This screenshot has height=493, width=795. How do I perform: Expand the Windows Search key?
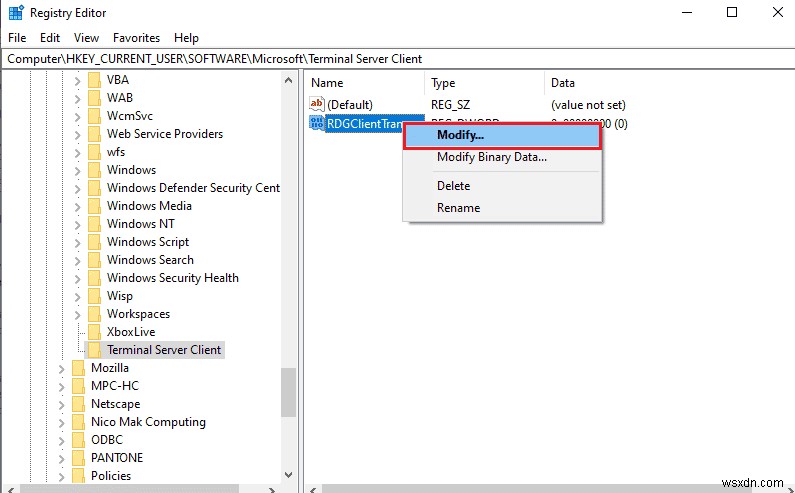[77, 260]
